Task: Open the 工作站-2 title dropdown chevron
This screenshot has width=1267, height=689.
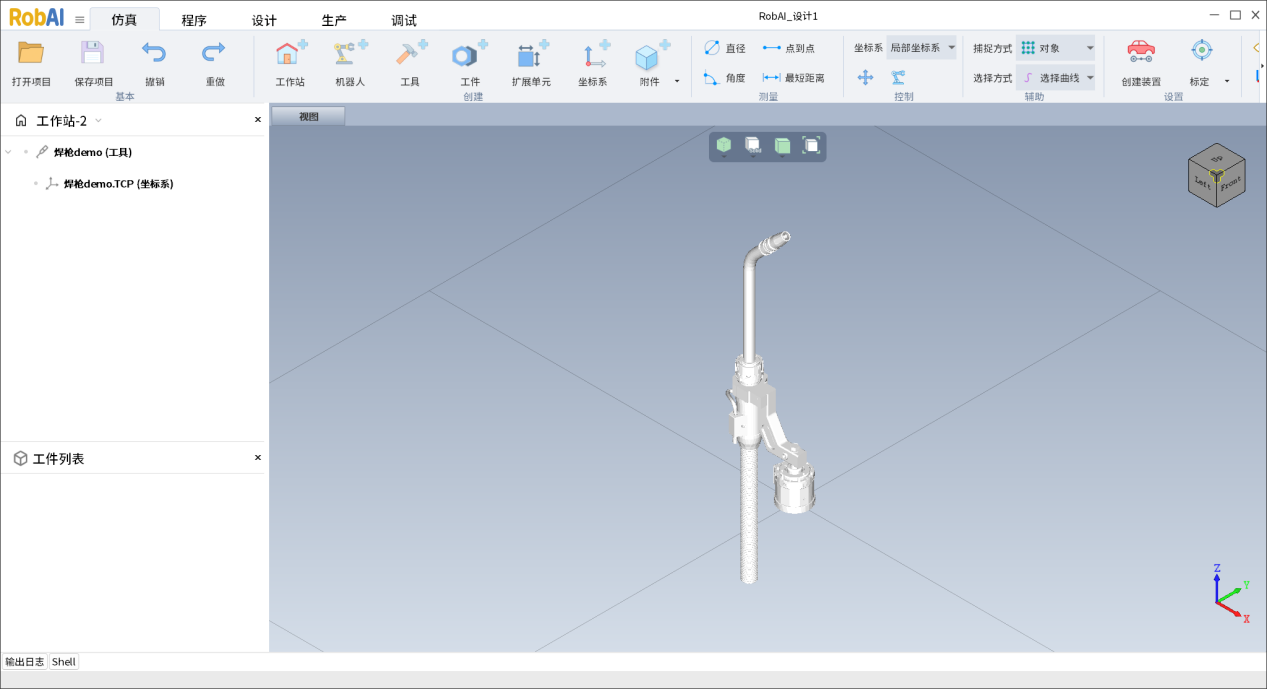Action: 98,121
